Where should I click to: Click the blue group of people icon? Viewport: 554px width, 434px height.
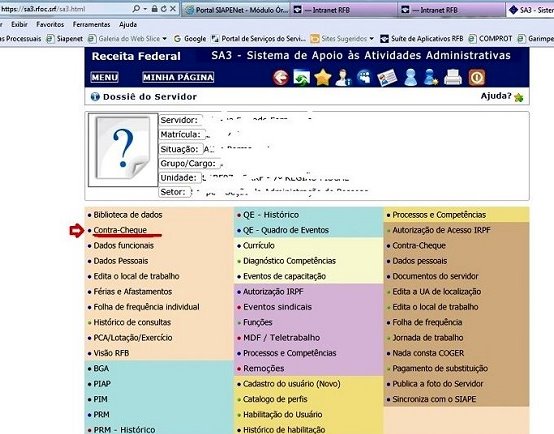(364, 77)
